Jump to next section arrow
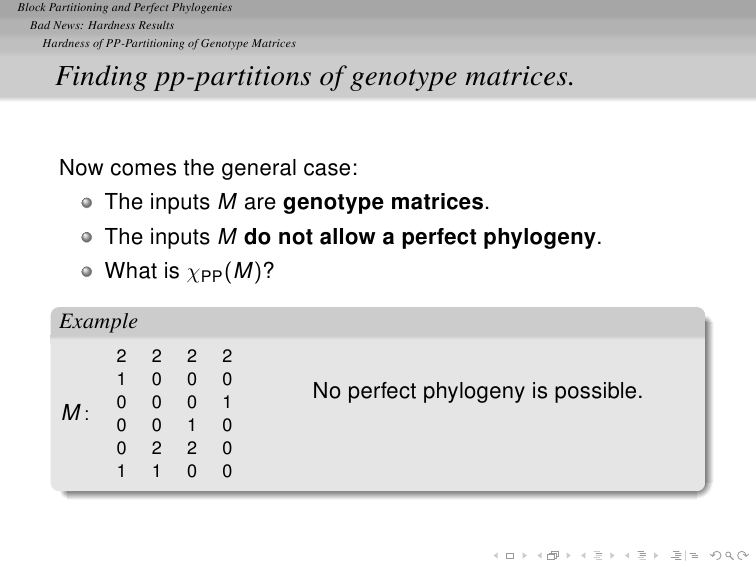 click(x=656, y=556)
